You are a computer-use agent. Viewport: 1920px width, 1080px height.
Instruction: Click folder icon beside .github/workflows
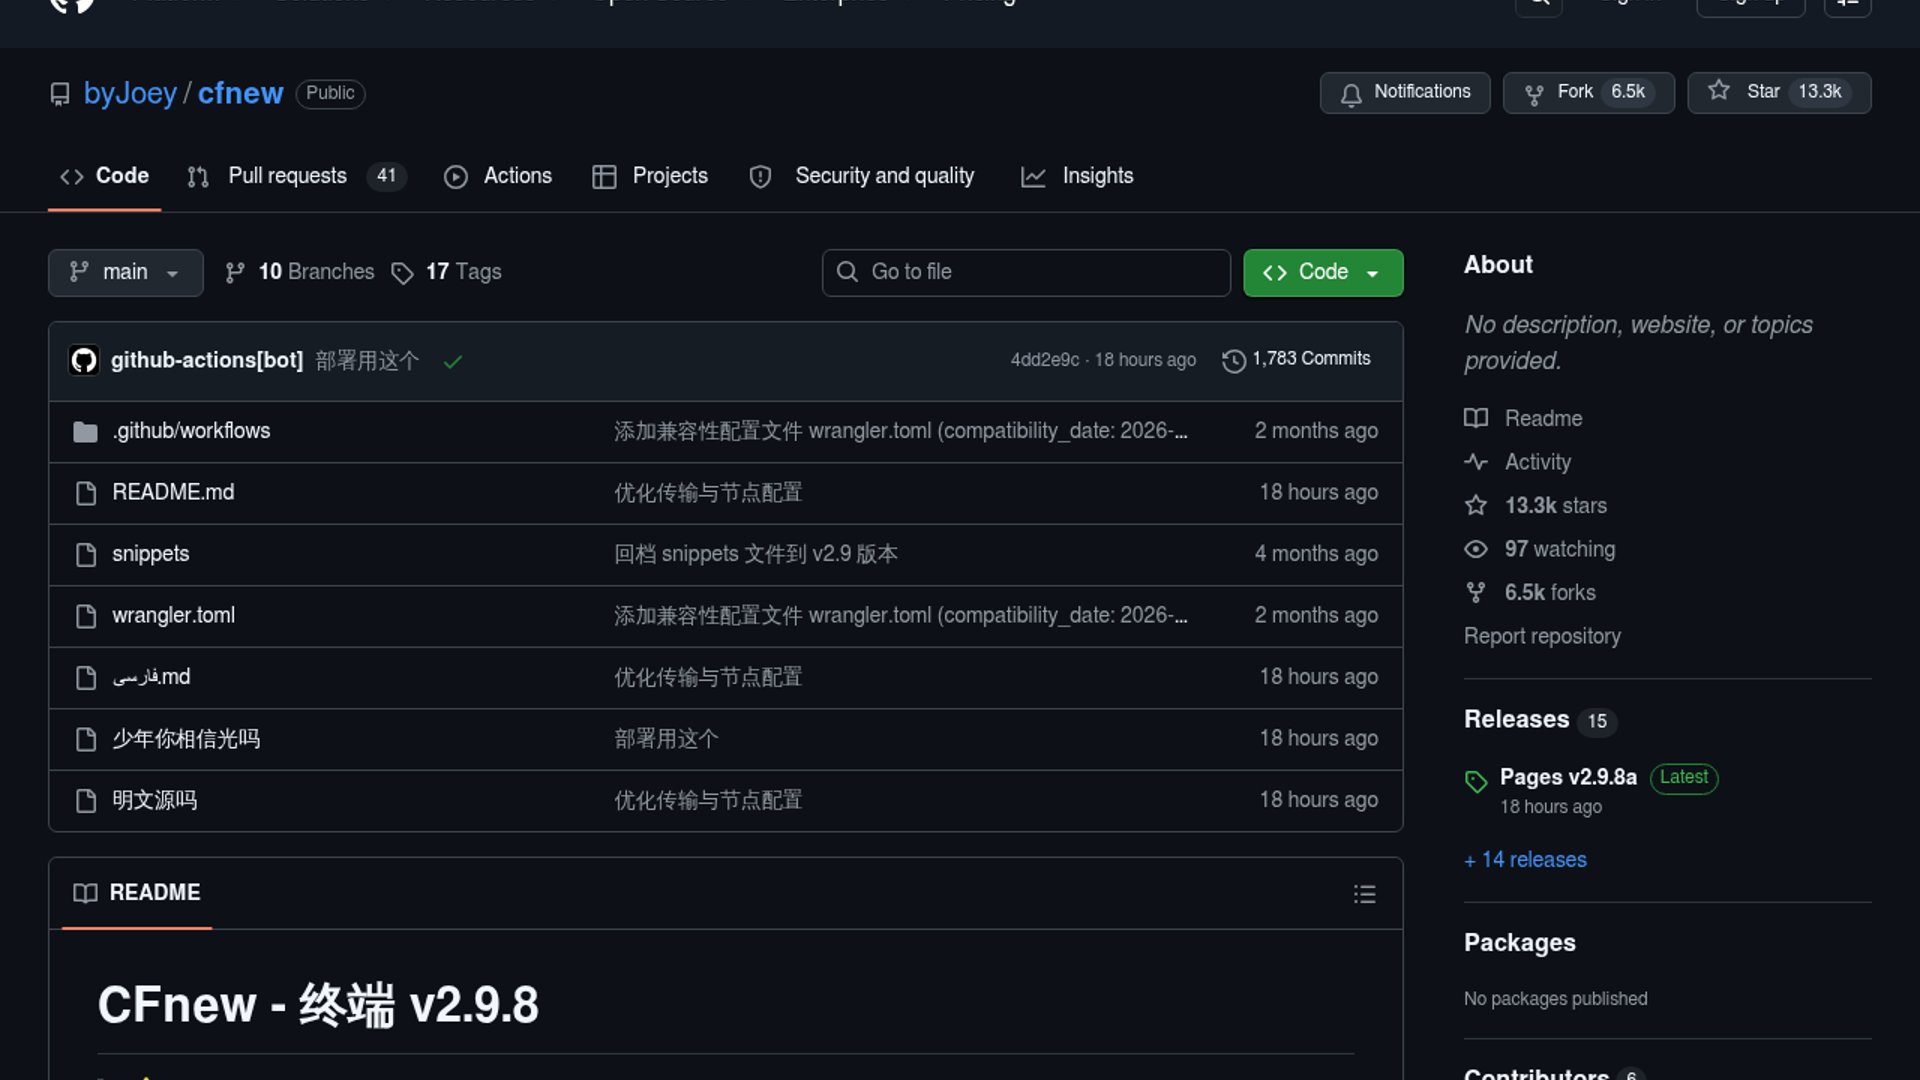tap(86, 432)
